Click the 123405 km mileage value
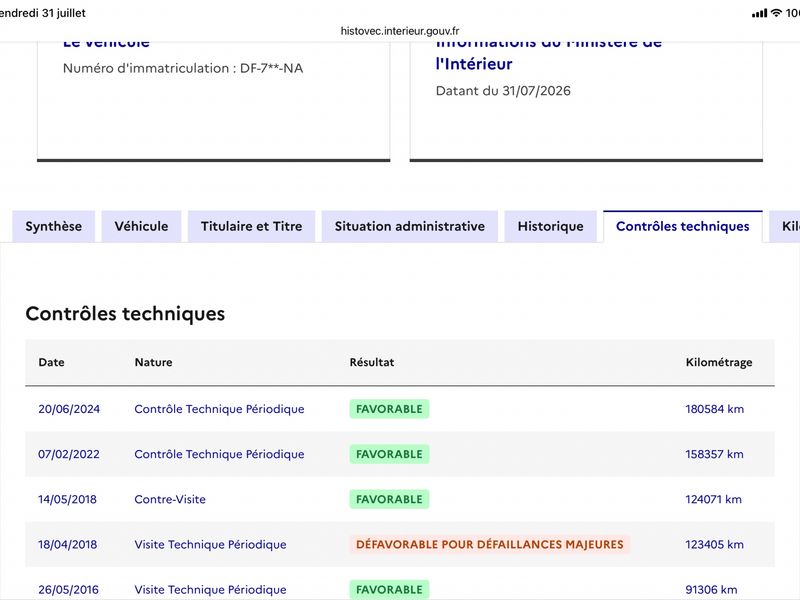Image resolution: width=800 pixels, height=600 pixels. (714, 544)
